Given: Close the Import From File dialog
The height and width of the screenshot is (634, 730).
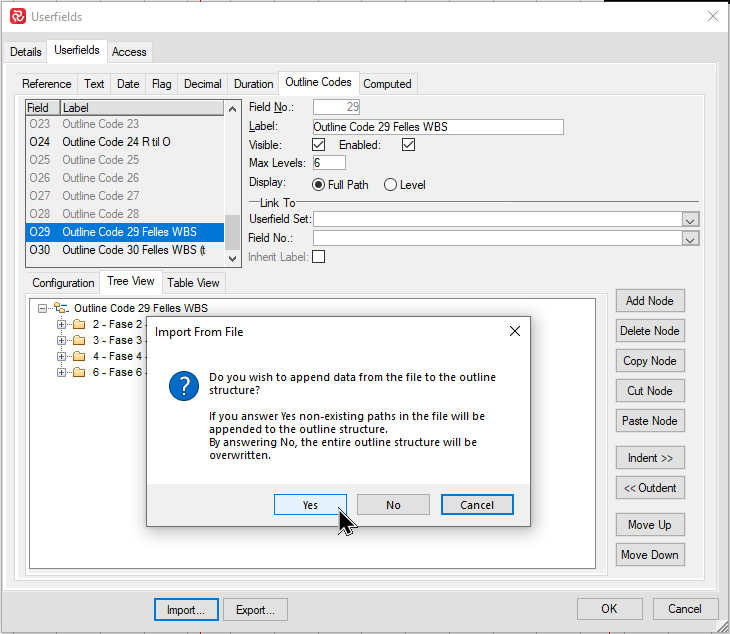Looking at the screenshot, I should (514, 331).
